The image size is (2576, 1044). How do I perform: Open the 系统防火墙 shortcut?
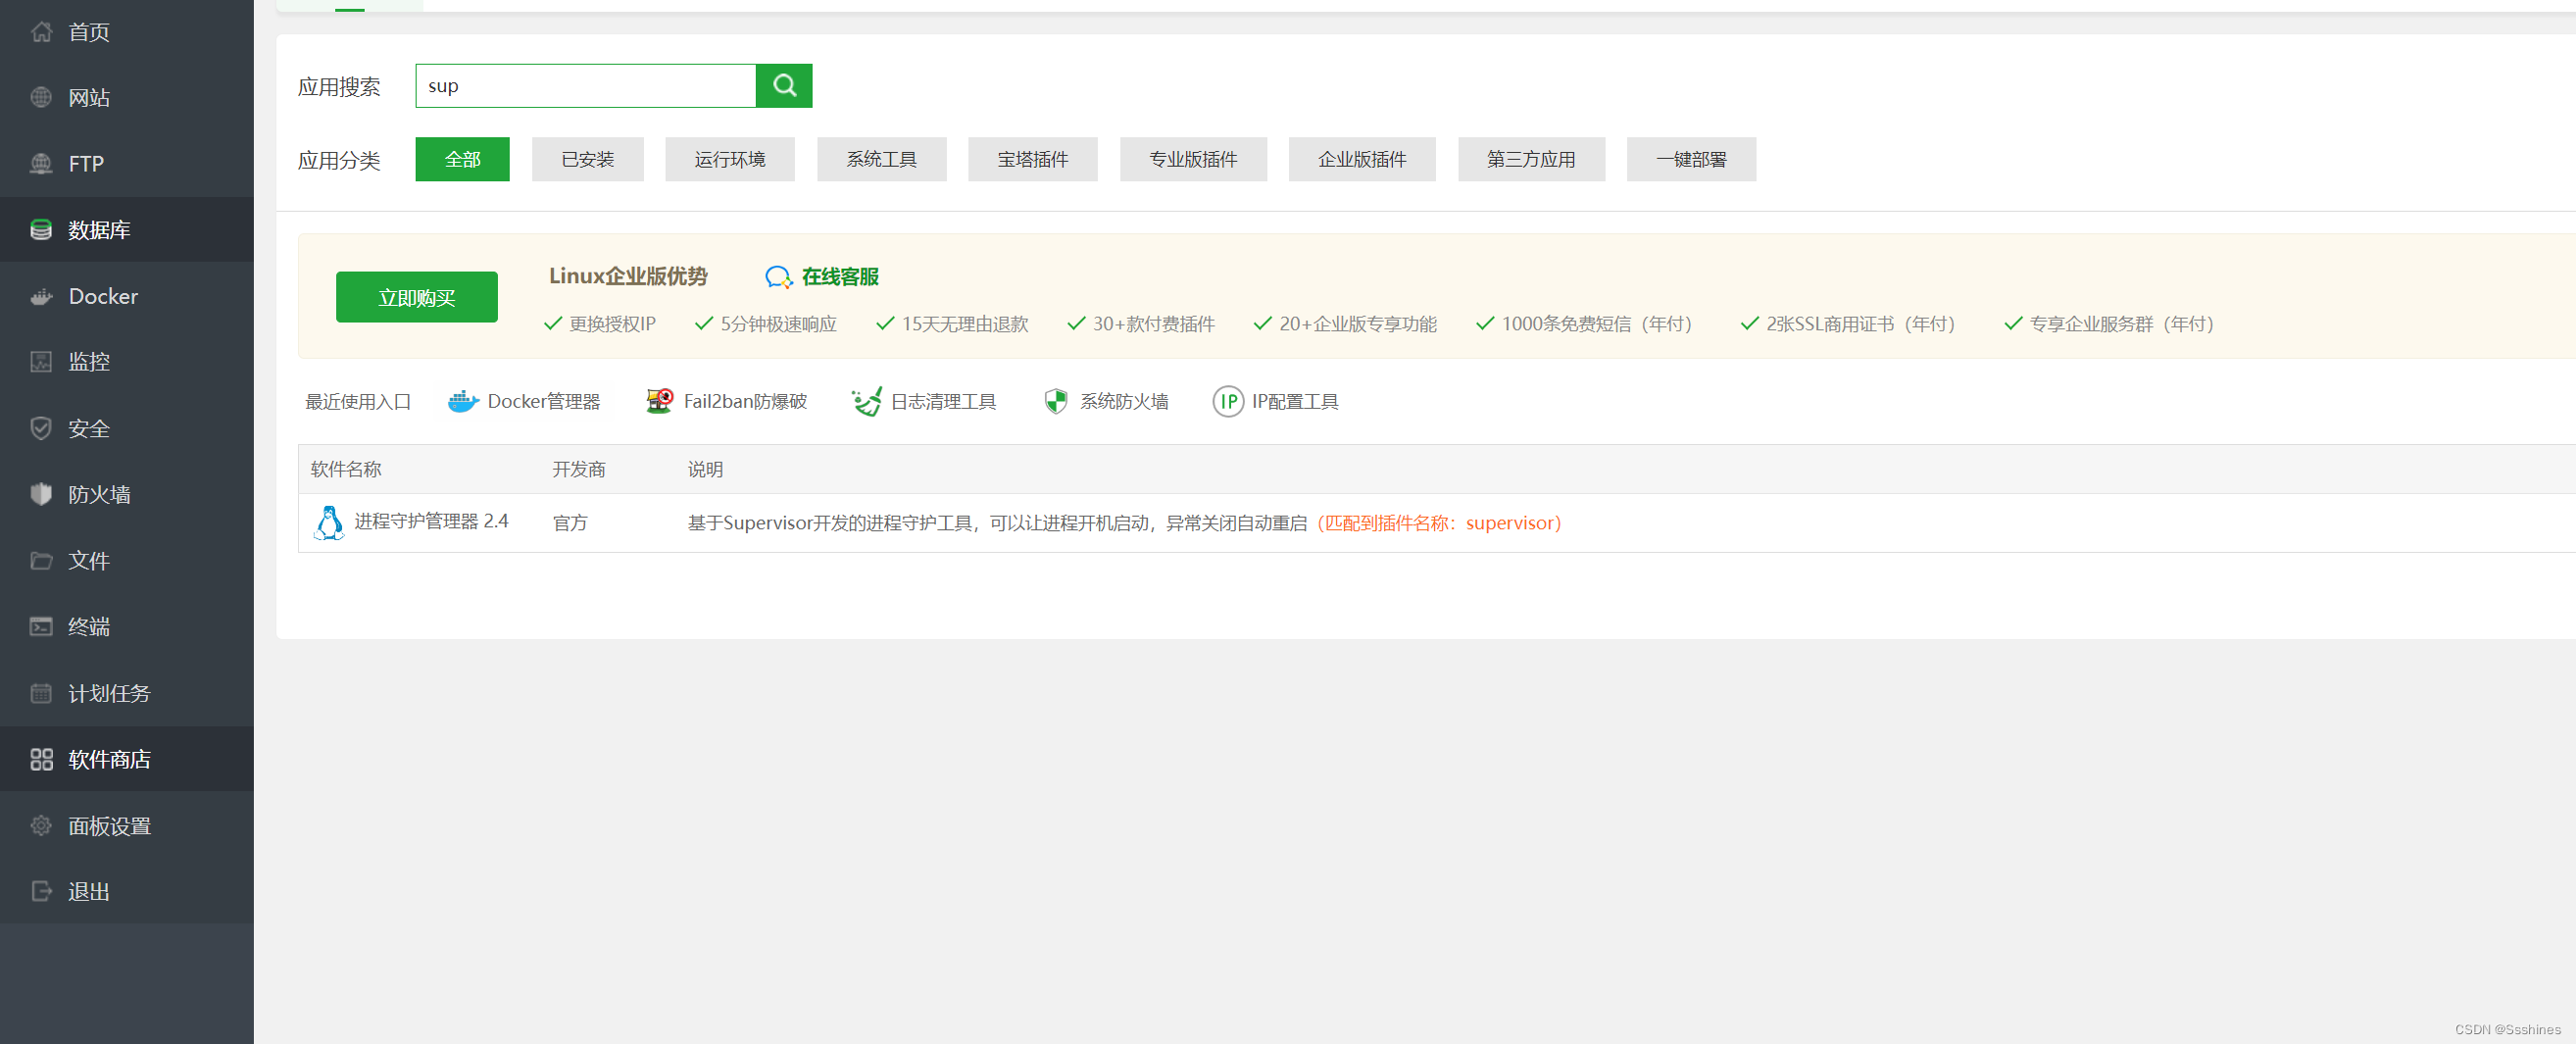click(1105, 401)
